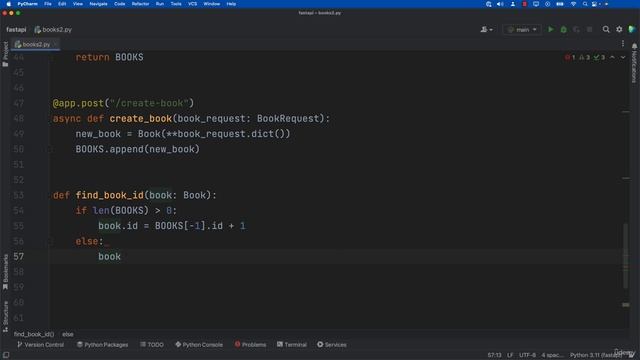Open macOS volume control icon
The width and height of the screenshot is (640, 360).
(x=500, y=4)
